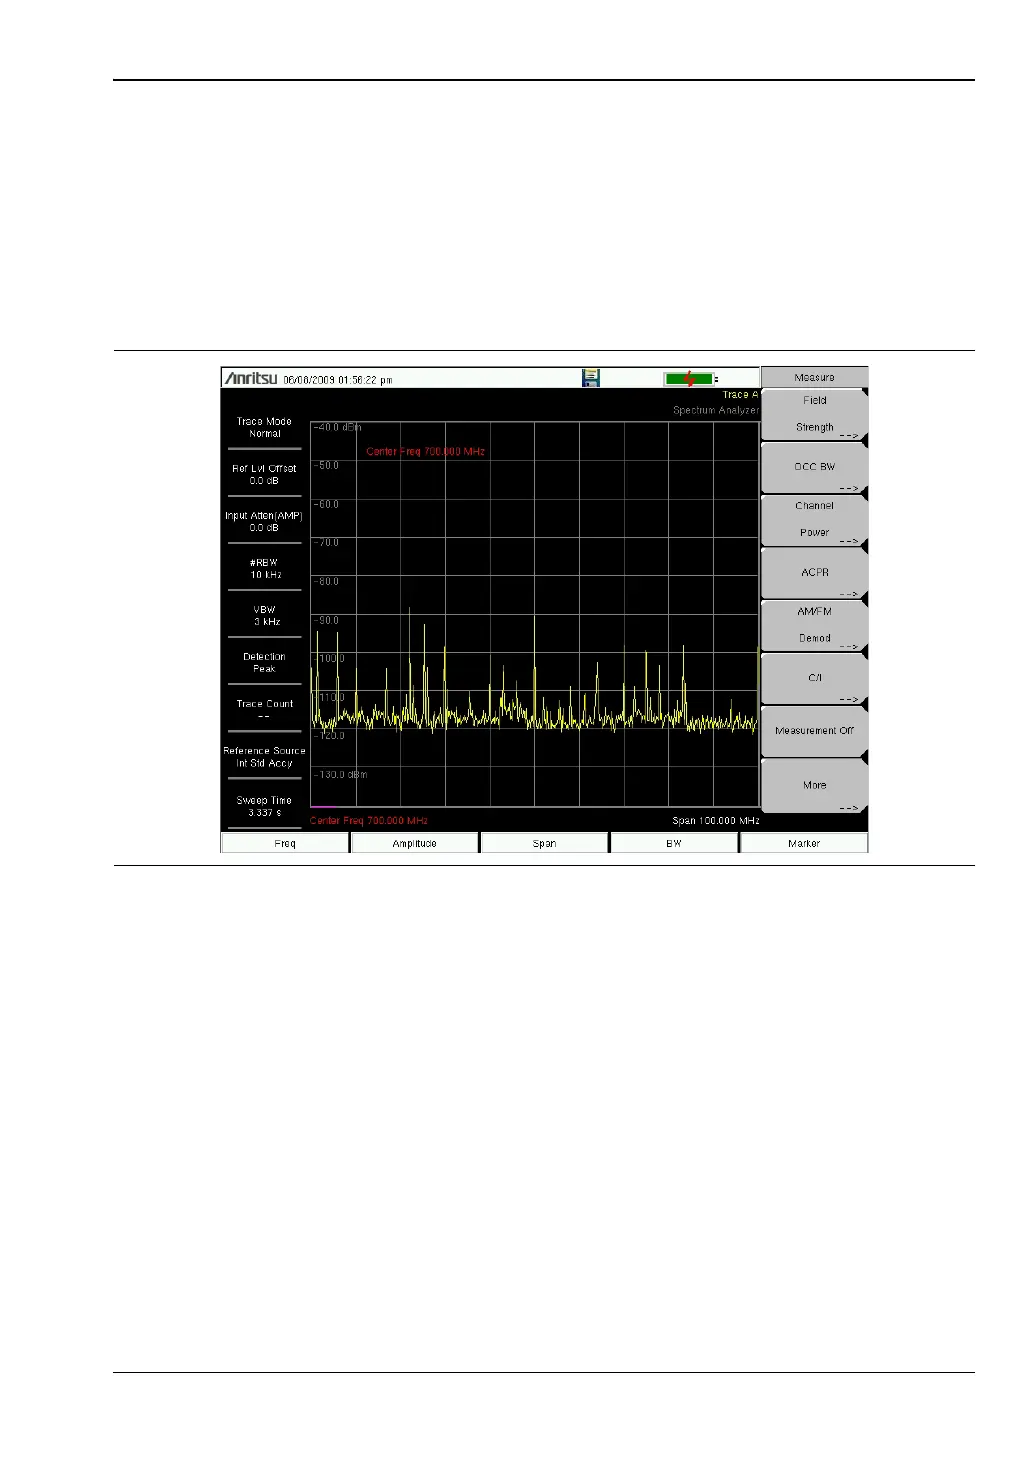The height and width of the screenshot is (1458, 1032).
Task: Click the -130.0 dBm bottom scale label
Action: click(x=341, y=775)
